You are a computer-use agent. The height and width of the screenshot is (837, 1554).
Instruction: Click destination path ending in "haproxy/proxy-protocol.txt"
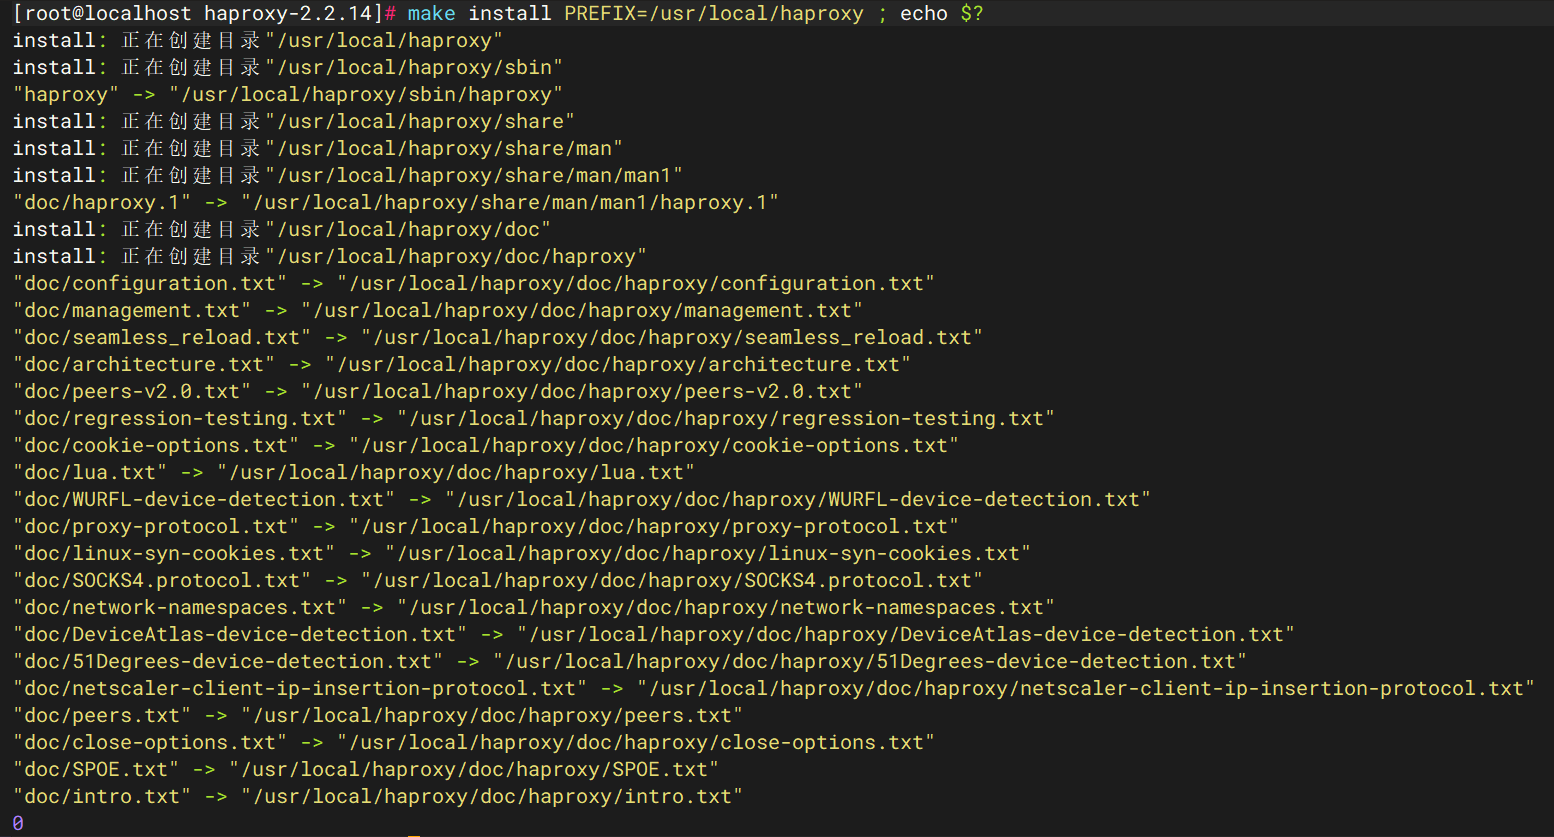click(x=654, y=527)
